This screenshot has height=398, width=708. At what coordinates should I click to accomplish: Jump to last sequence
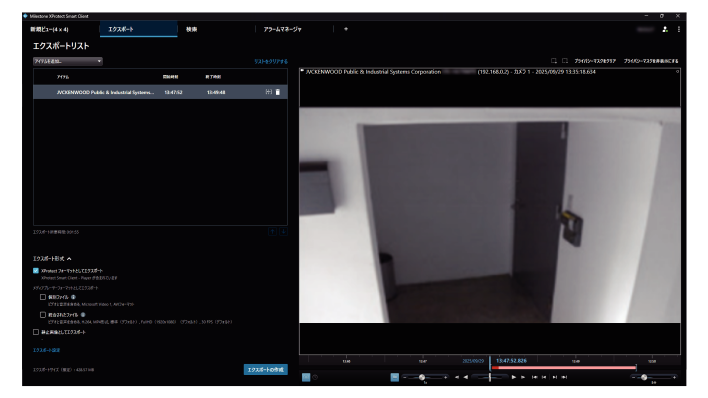coord(564,377)
